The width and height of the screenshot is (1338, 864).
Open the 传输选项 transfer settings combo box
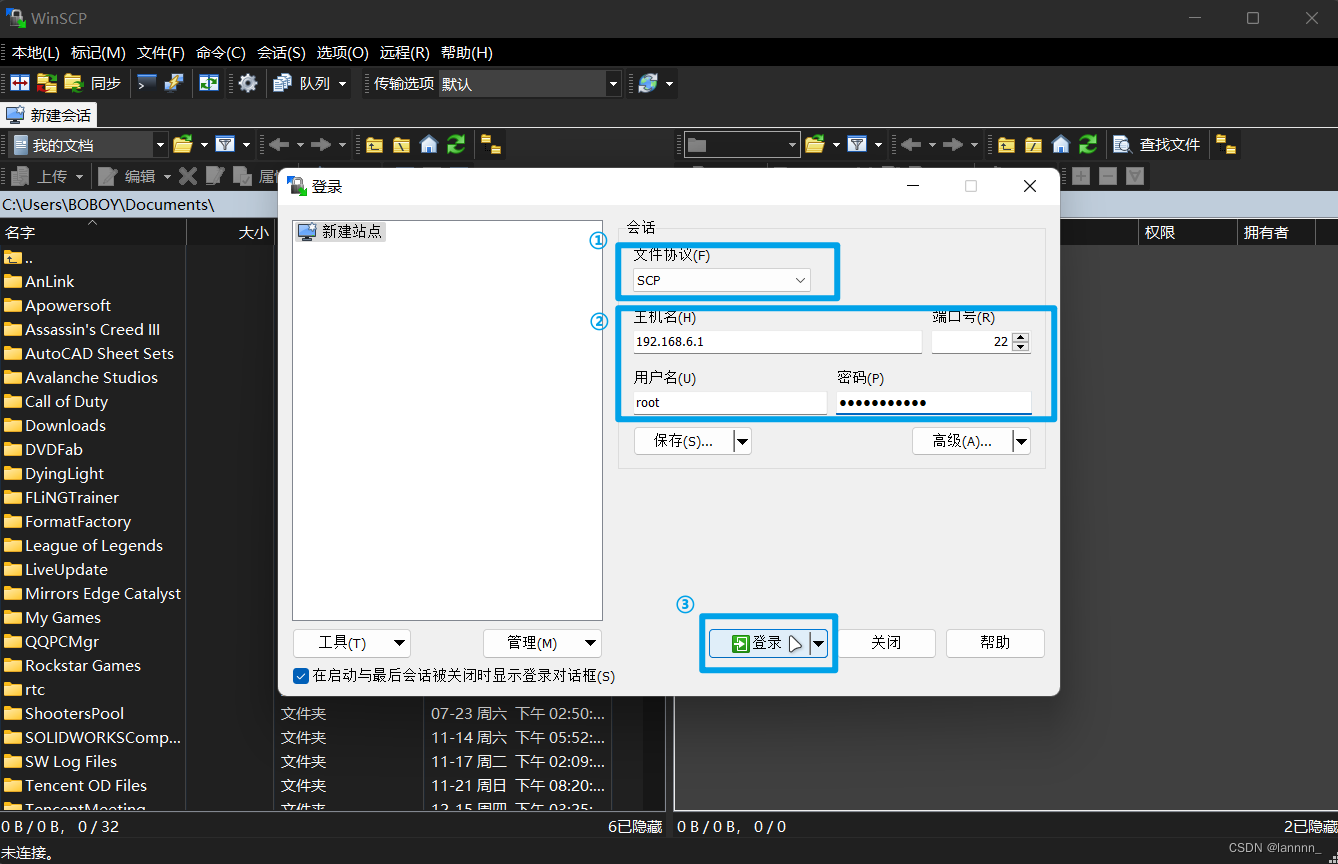(530, 84)
